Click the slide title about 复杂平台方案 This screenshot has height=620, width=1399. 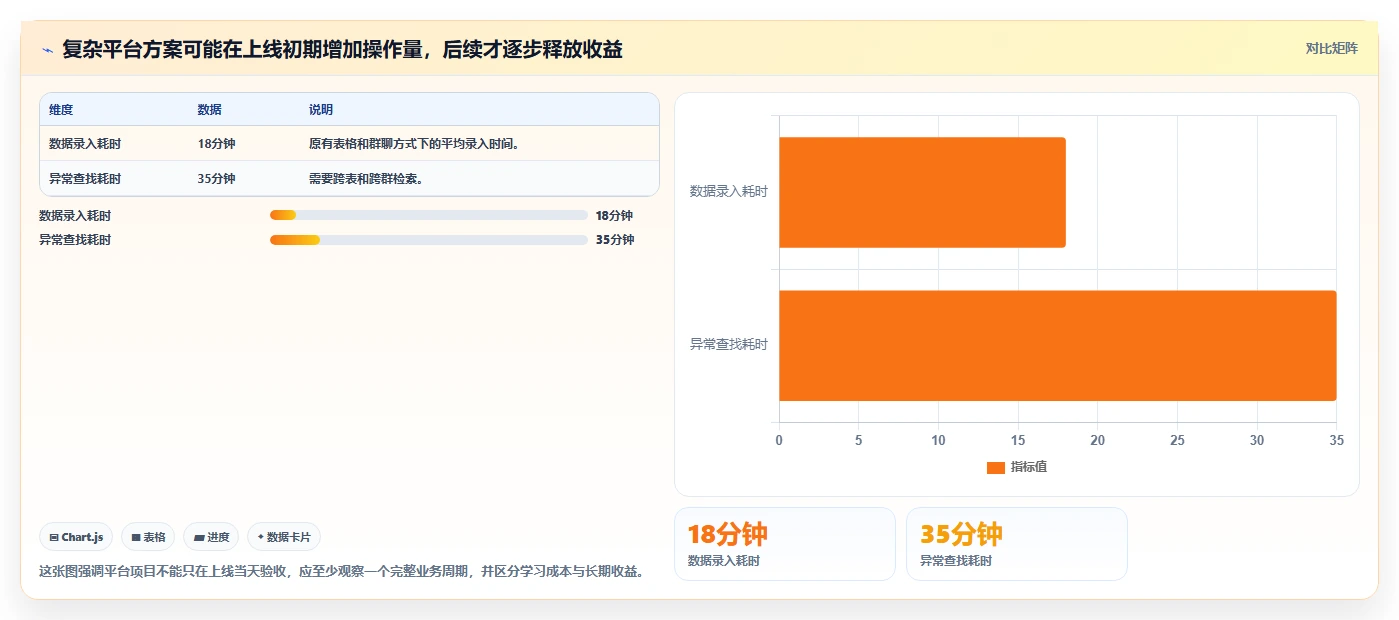tap(342, 49)
